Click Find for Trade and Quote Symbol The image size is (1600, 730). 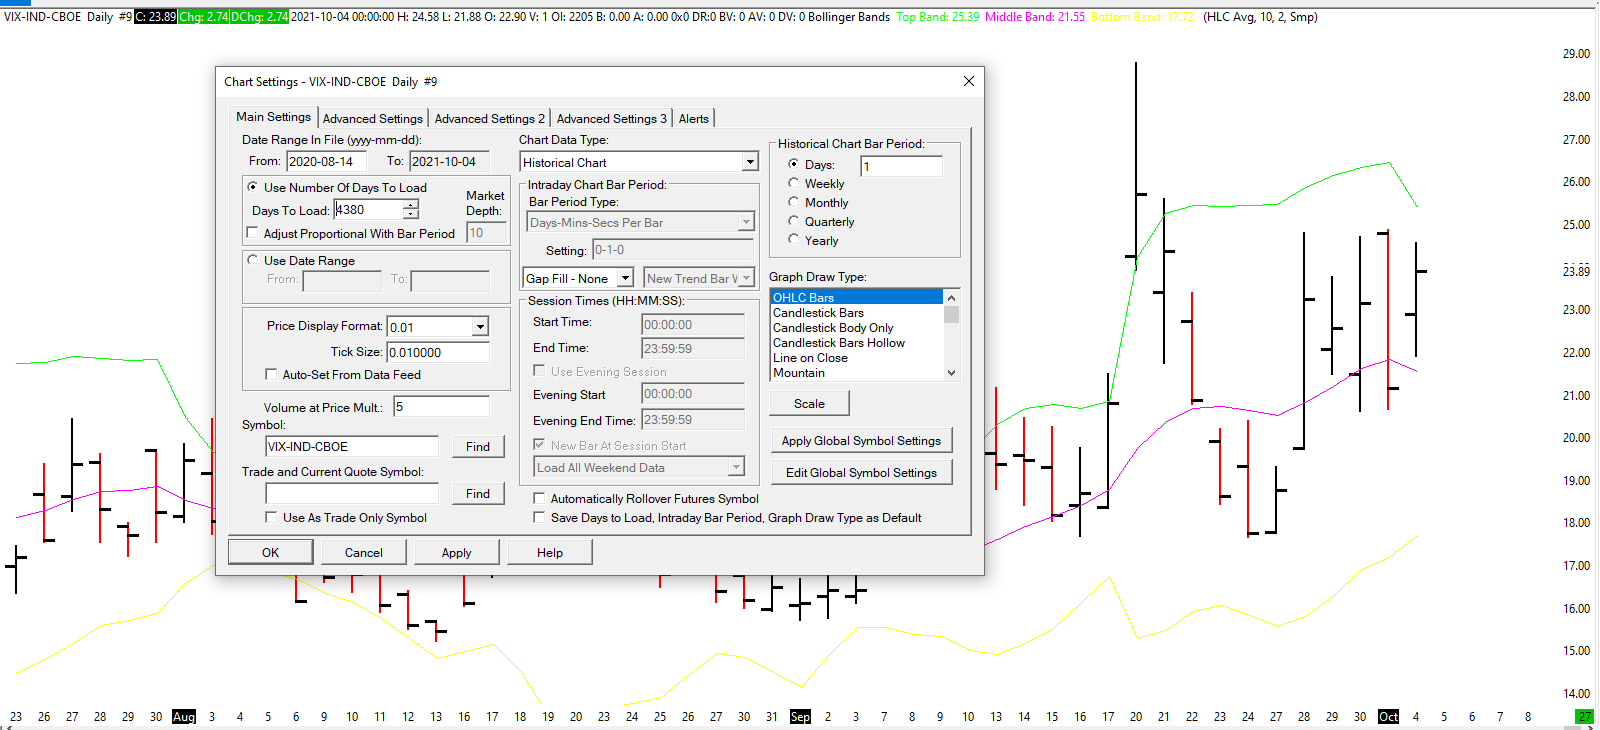point(478,493)
